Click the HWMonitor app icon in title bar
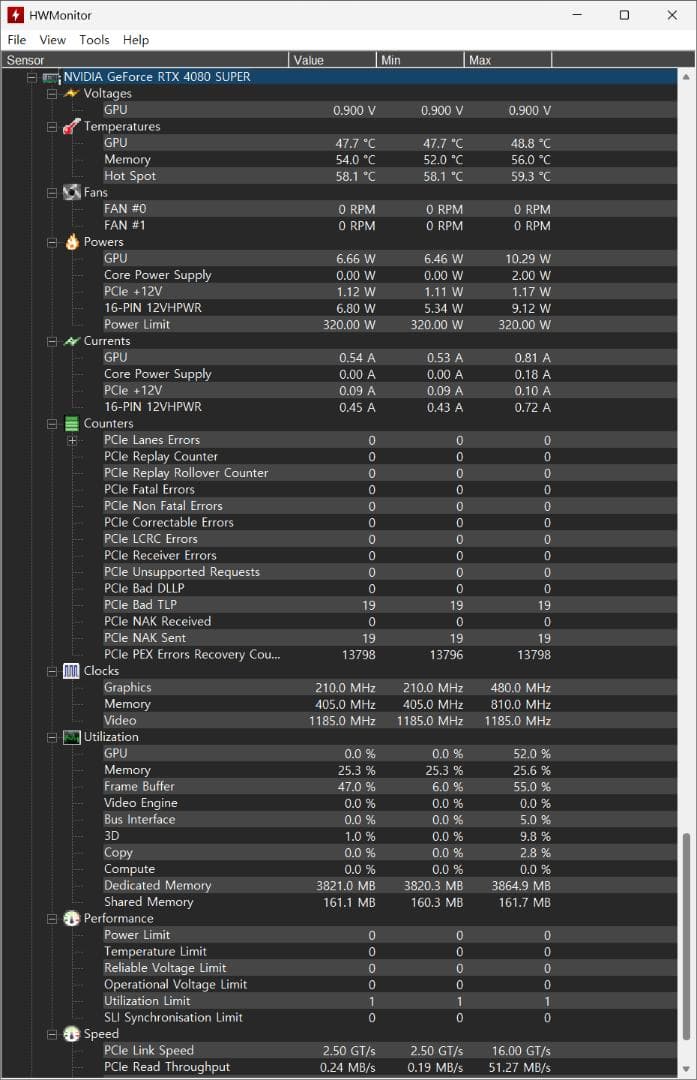Image resolution: width=697 pixels, height=1080 pixels. [15, 14]
